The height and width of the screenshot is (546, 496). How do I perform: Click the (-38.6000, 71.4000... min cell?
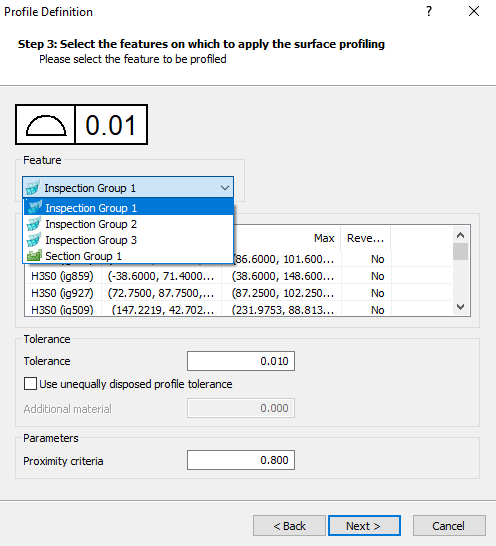pos(161,276)
